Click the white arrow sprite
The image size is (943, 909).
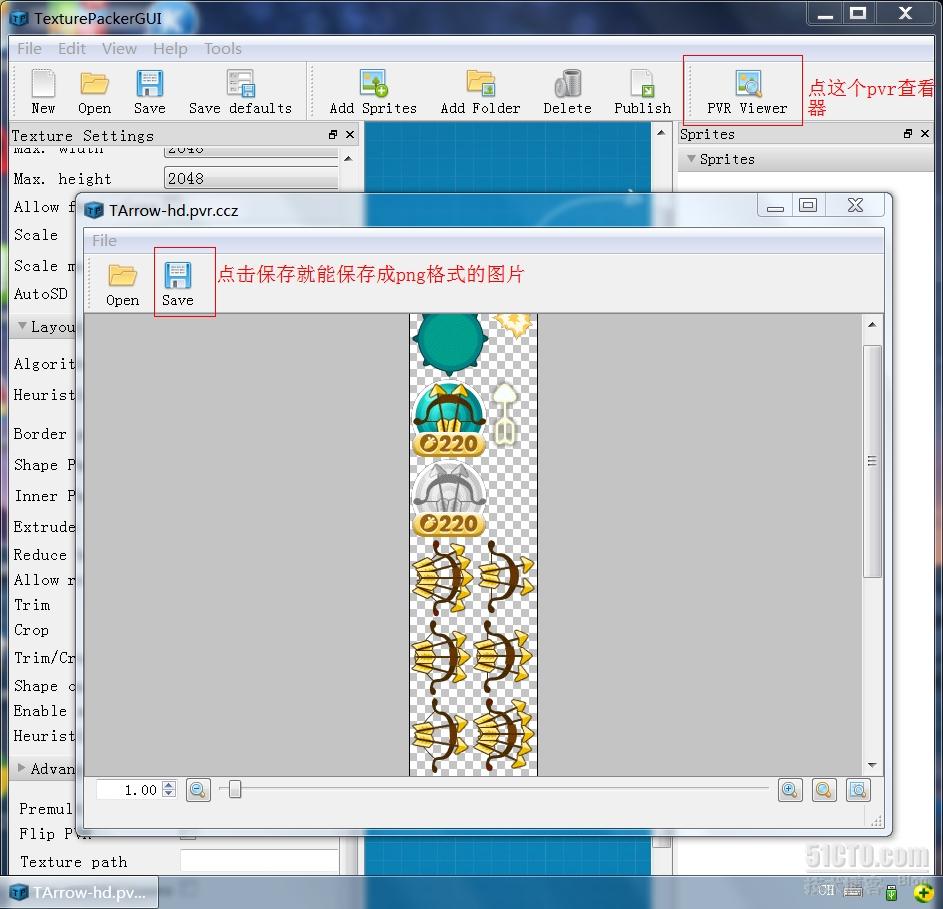click(x=505, y=414)
